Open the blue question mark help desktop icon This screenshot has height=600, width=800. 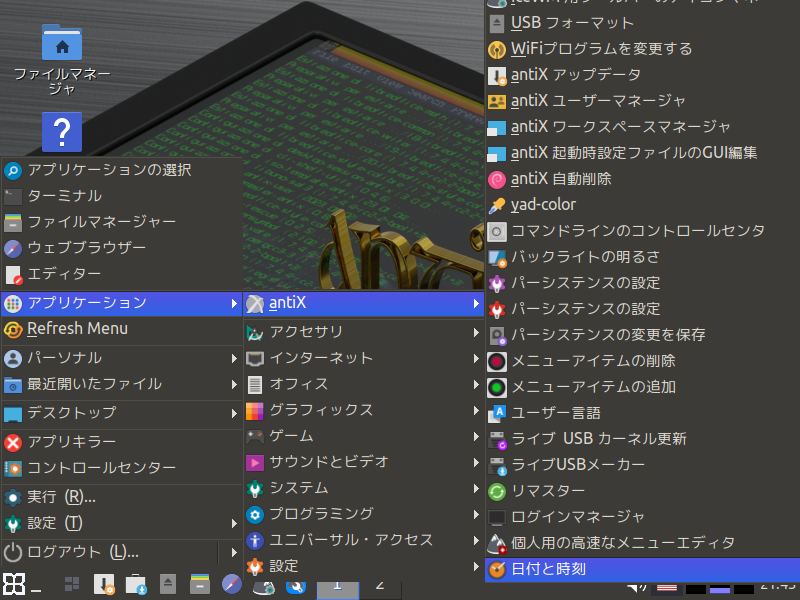point(62,132)
